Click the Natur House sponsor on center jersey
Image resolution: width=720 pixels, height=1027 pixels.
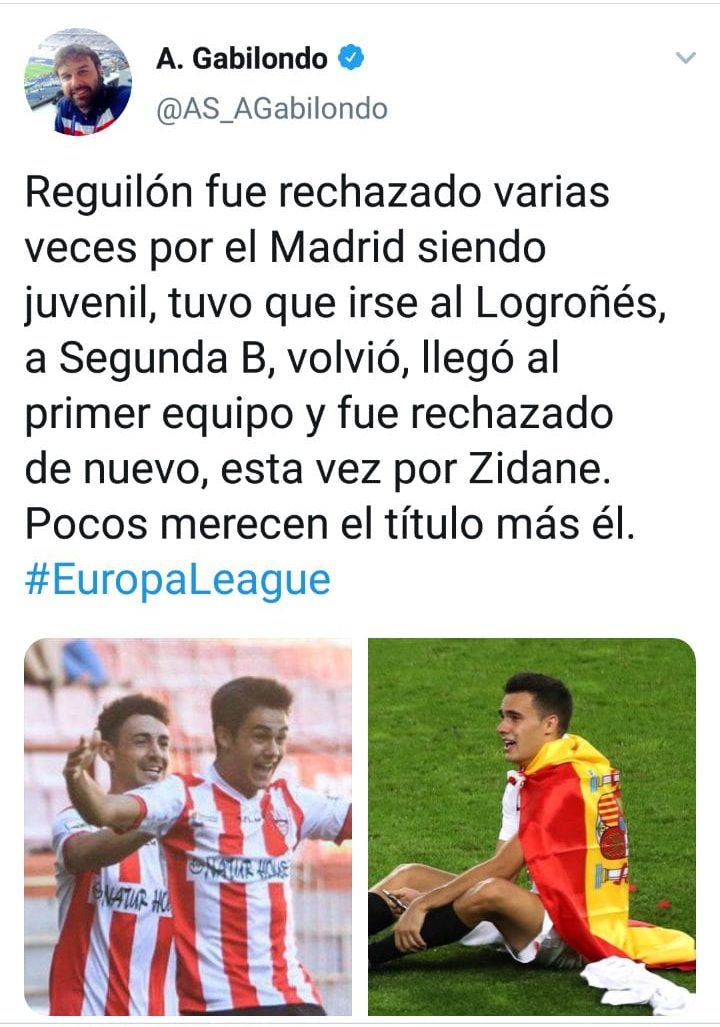(238, 868)
